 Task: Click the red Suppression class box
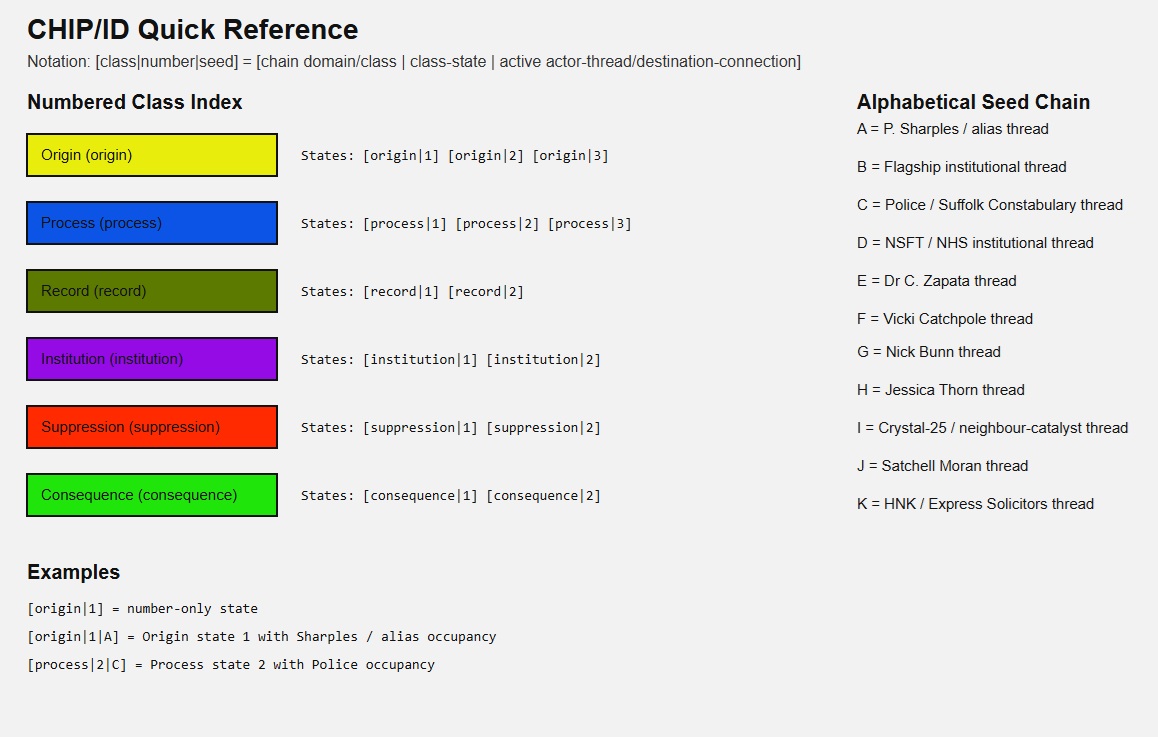(152, 427)
